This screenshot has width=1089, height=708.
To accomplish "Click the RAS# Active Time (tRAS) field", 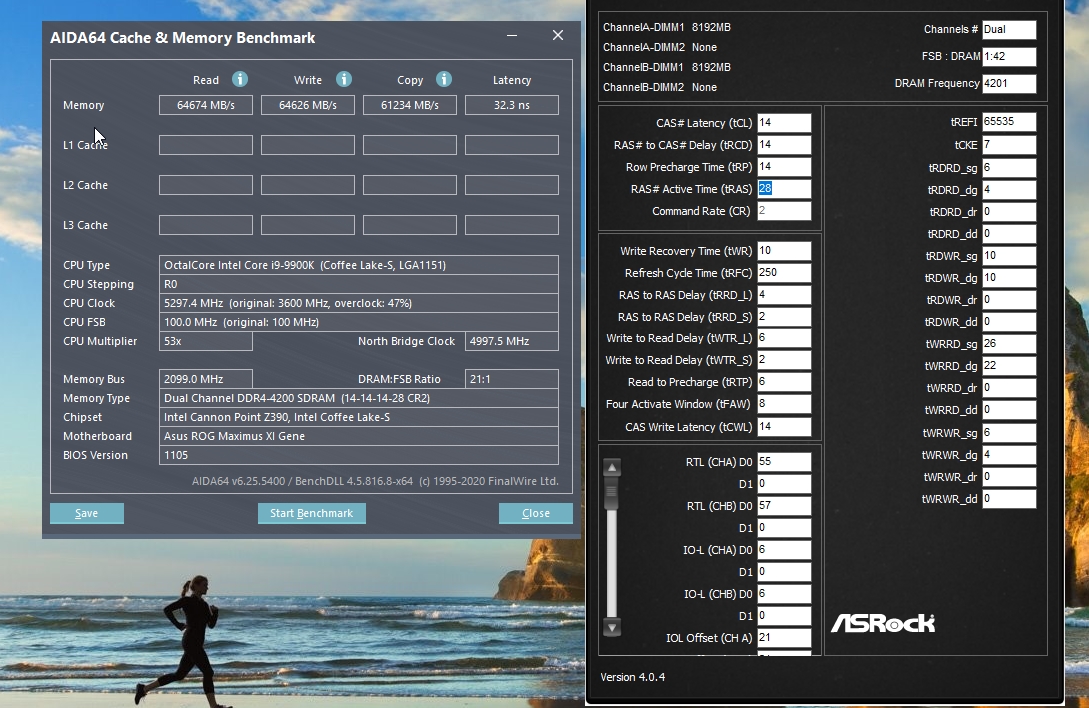I will (783, 189).
